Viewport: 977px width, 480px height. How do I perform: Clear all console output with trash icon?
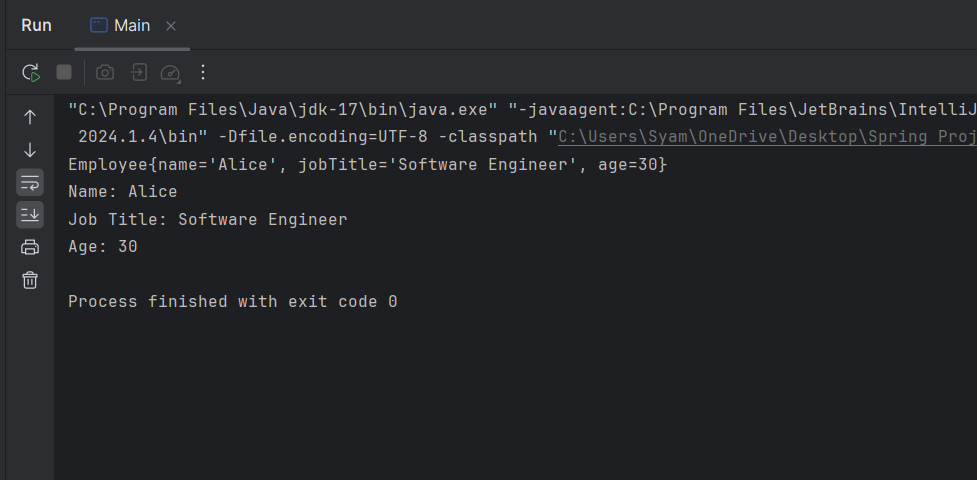click(30, 280)
